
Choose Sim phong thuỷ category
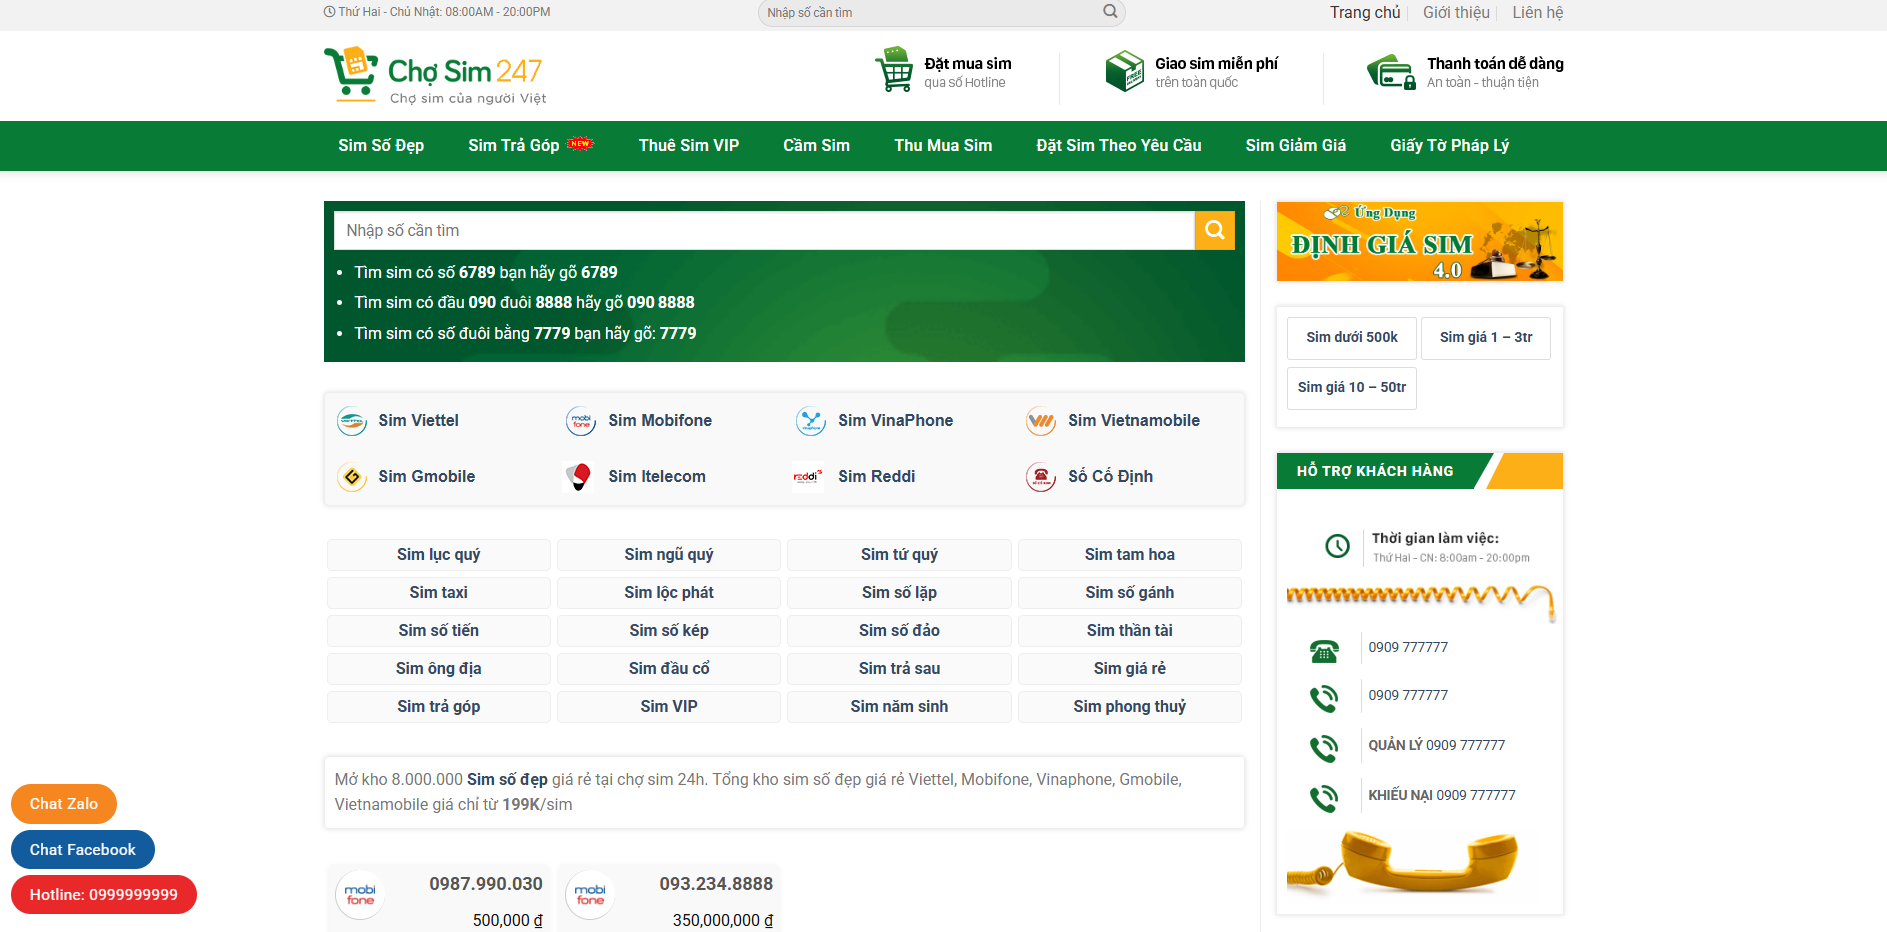[1130, 707]
